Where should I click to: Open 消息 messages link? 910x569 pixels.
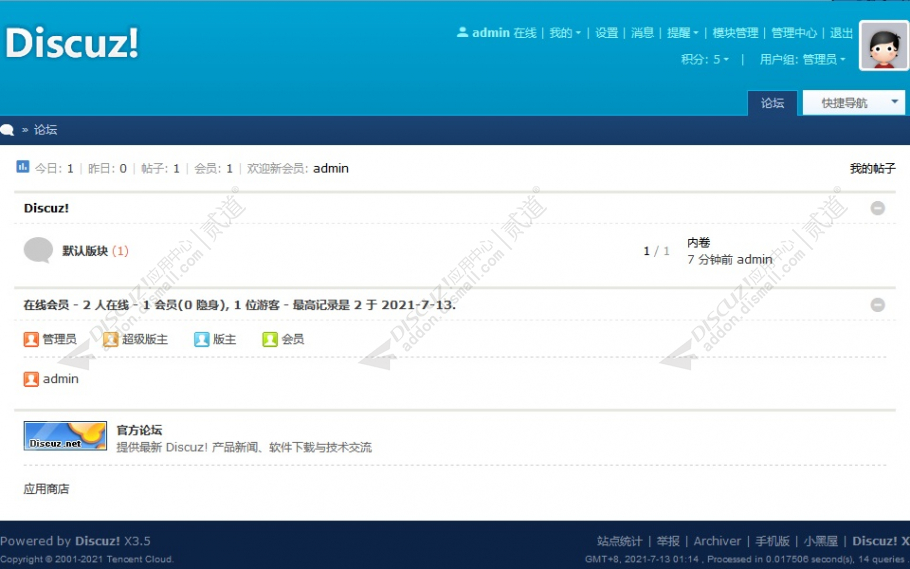pos(642,33)
